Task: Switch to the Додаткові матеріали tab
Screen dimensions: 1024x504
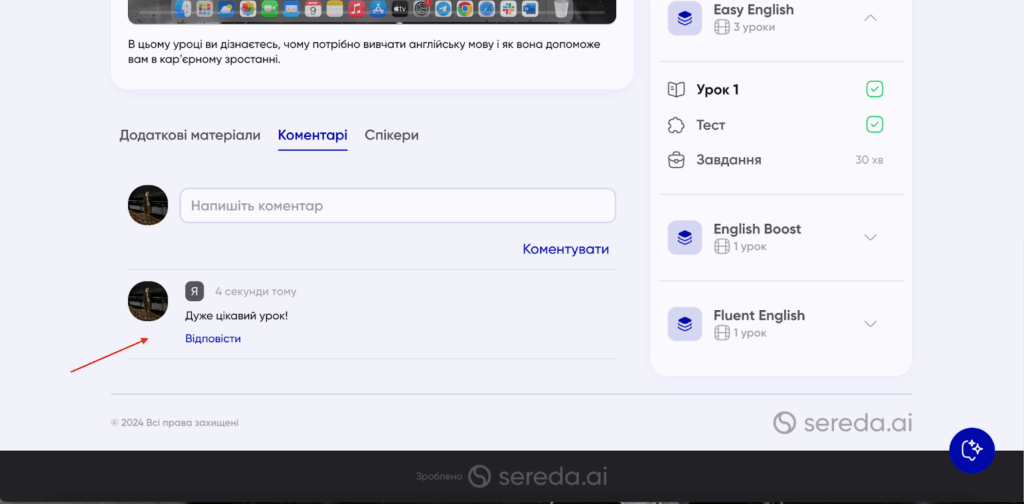Action: pos(190,135)
